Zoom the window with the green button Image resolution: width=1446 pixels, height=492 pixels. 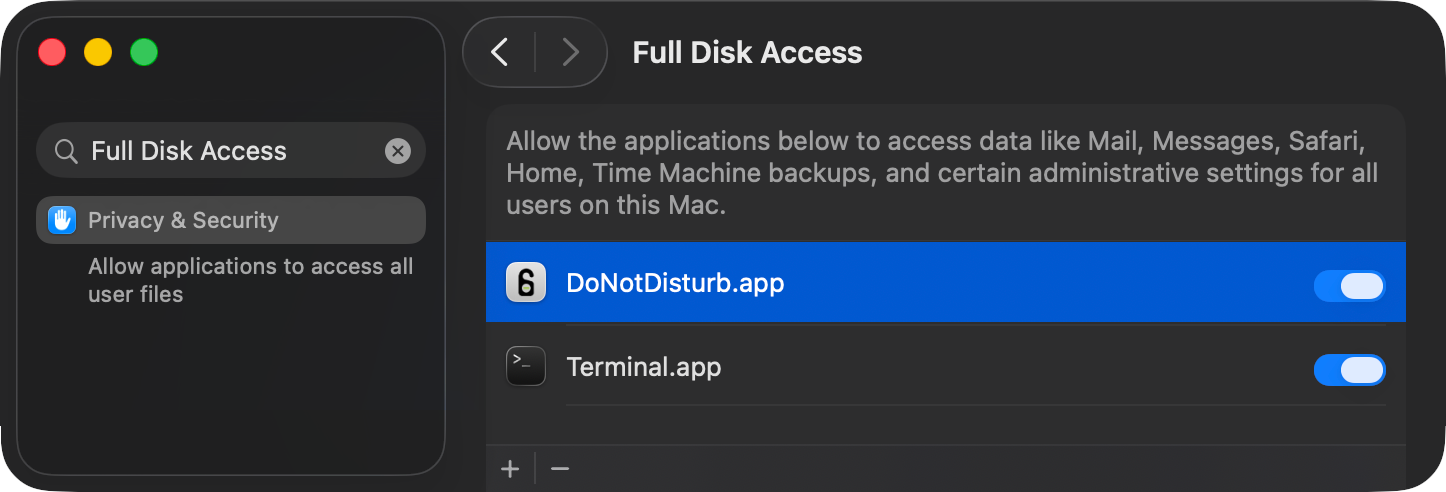[144, 52]
